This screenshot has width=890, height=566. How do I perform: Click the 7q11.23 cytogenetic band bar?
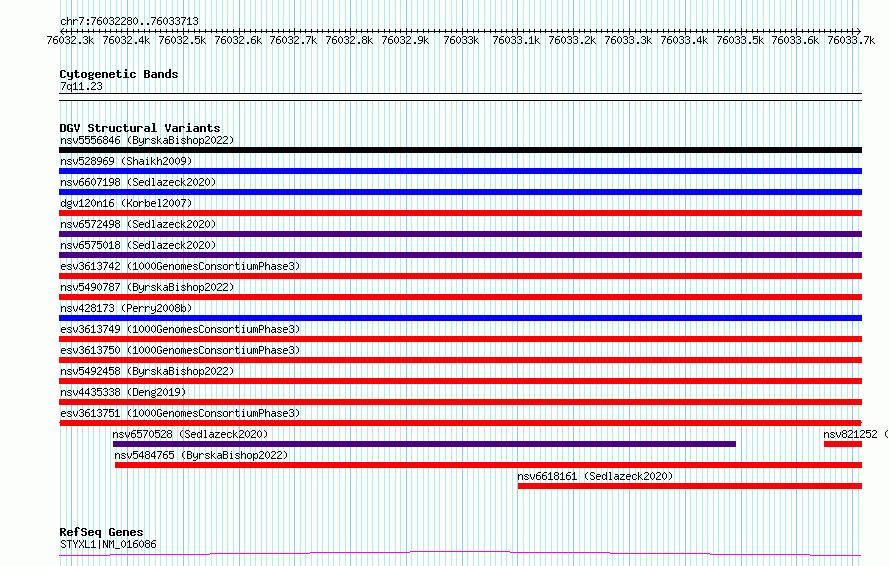460,97
